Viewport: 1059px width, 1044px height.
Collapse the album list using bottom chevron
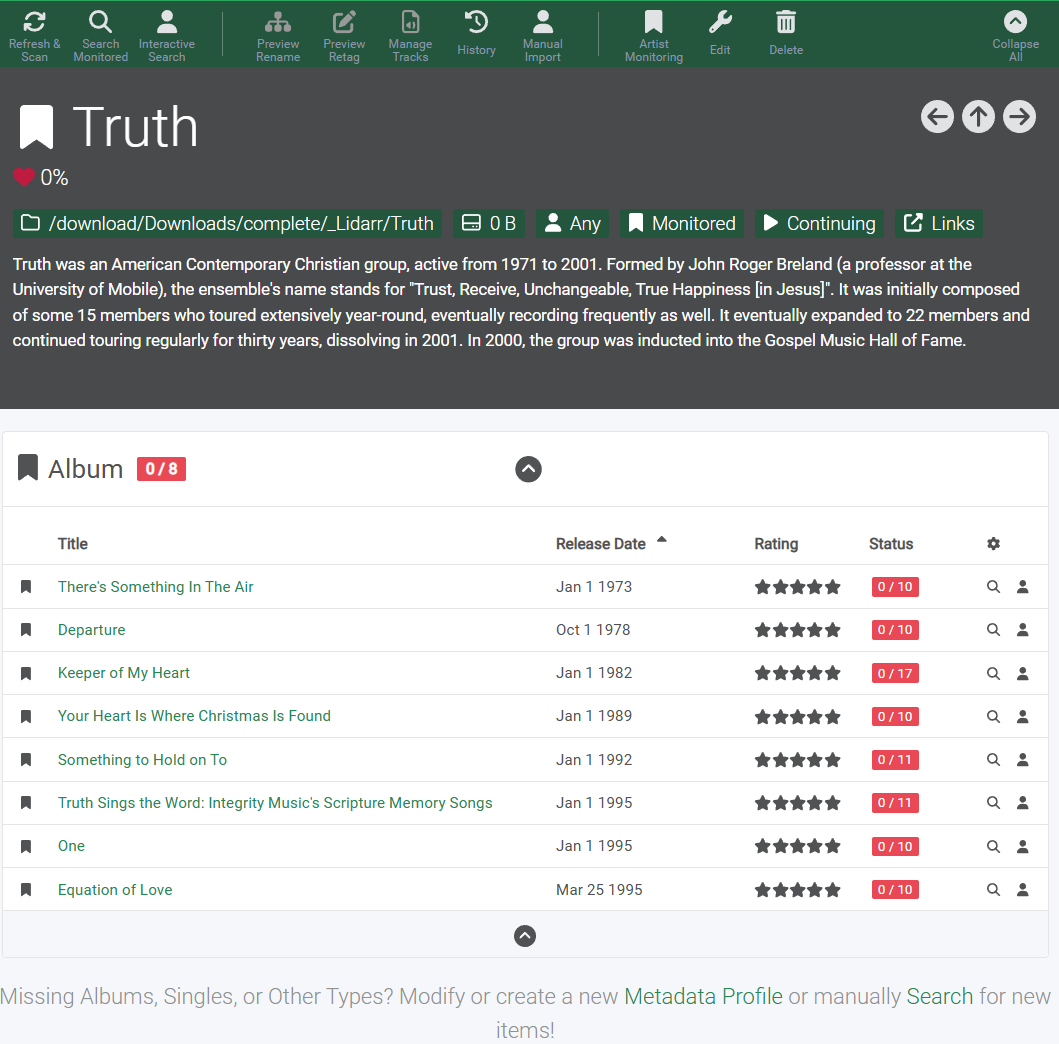click(525, 936)
